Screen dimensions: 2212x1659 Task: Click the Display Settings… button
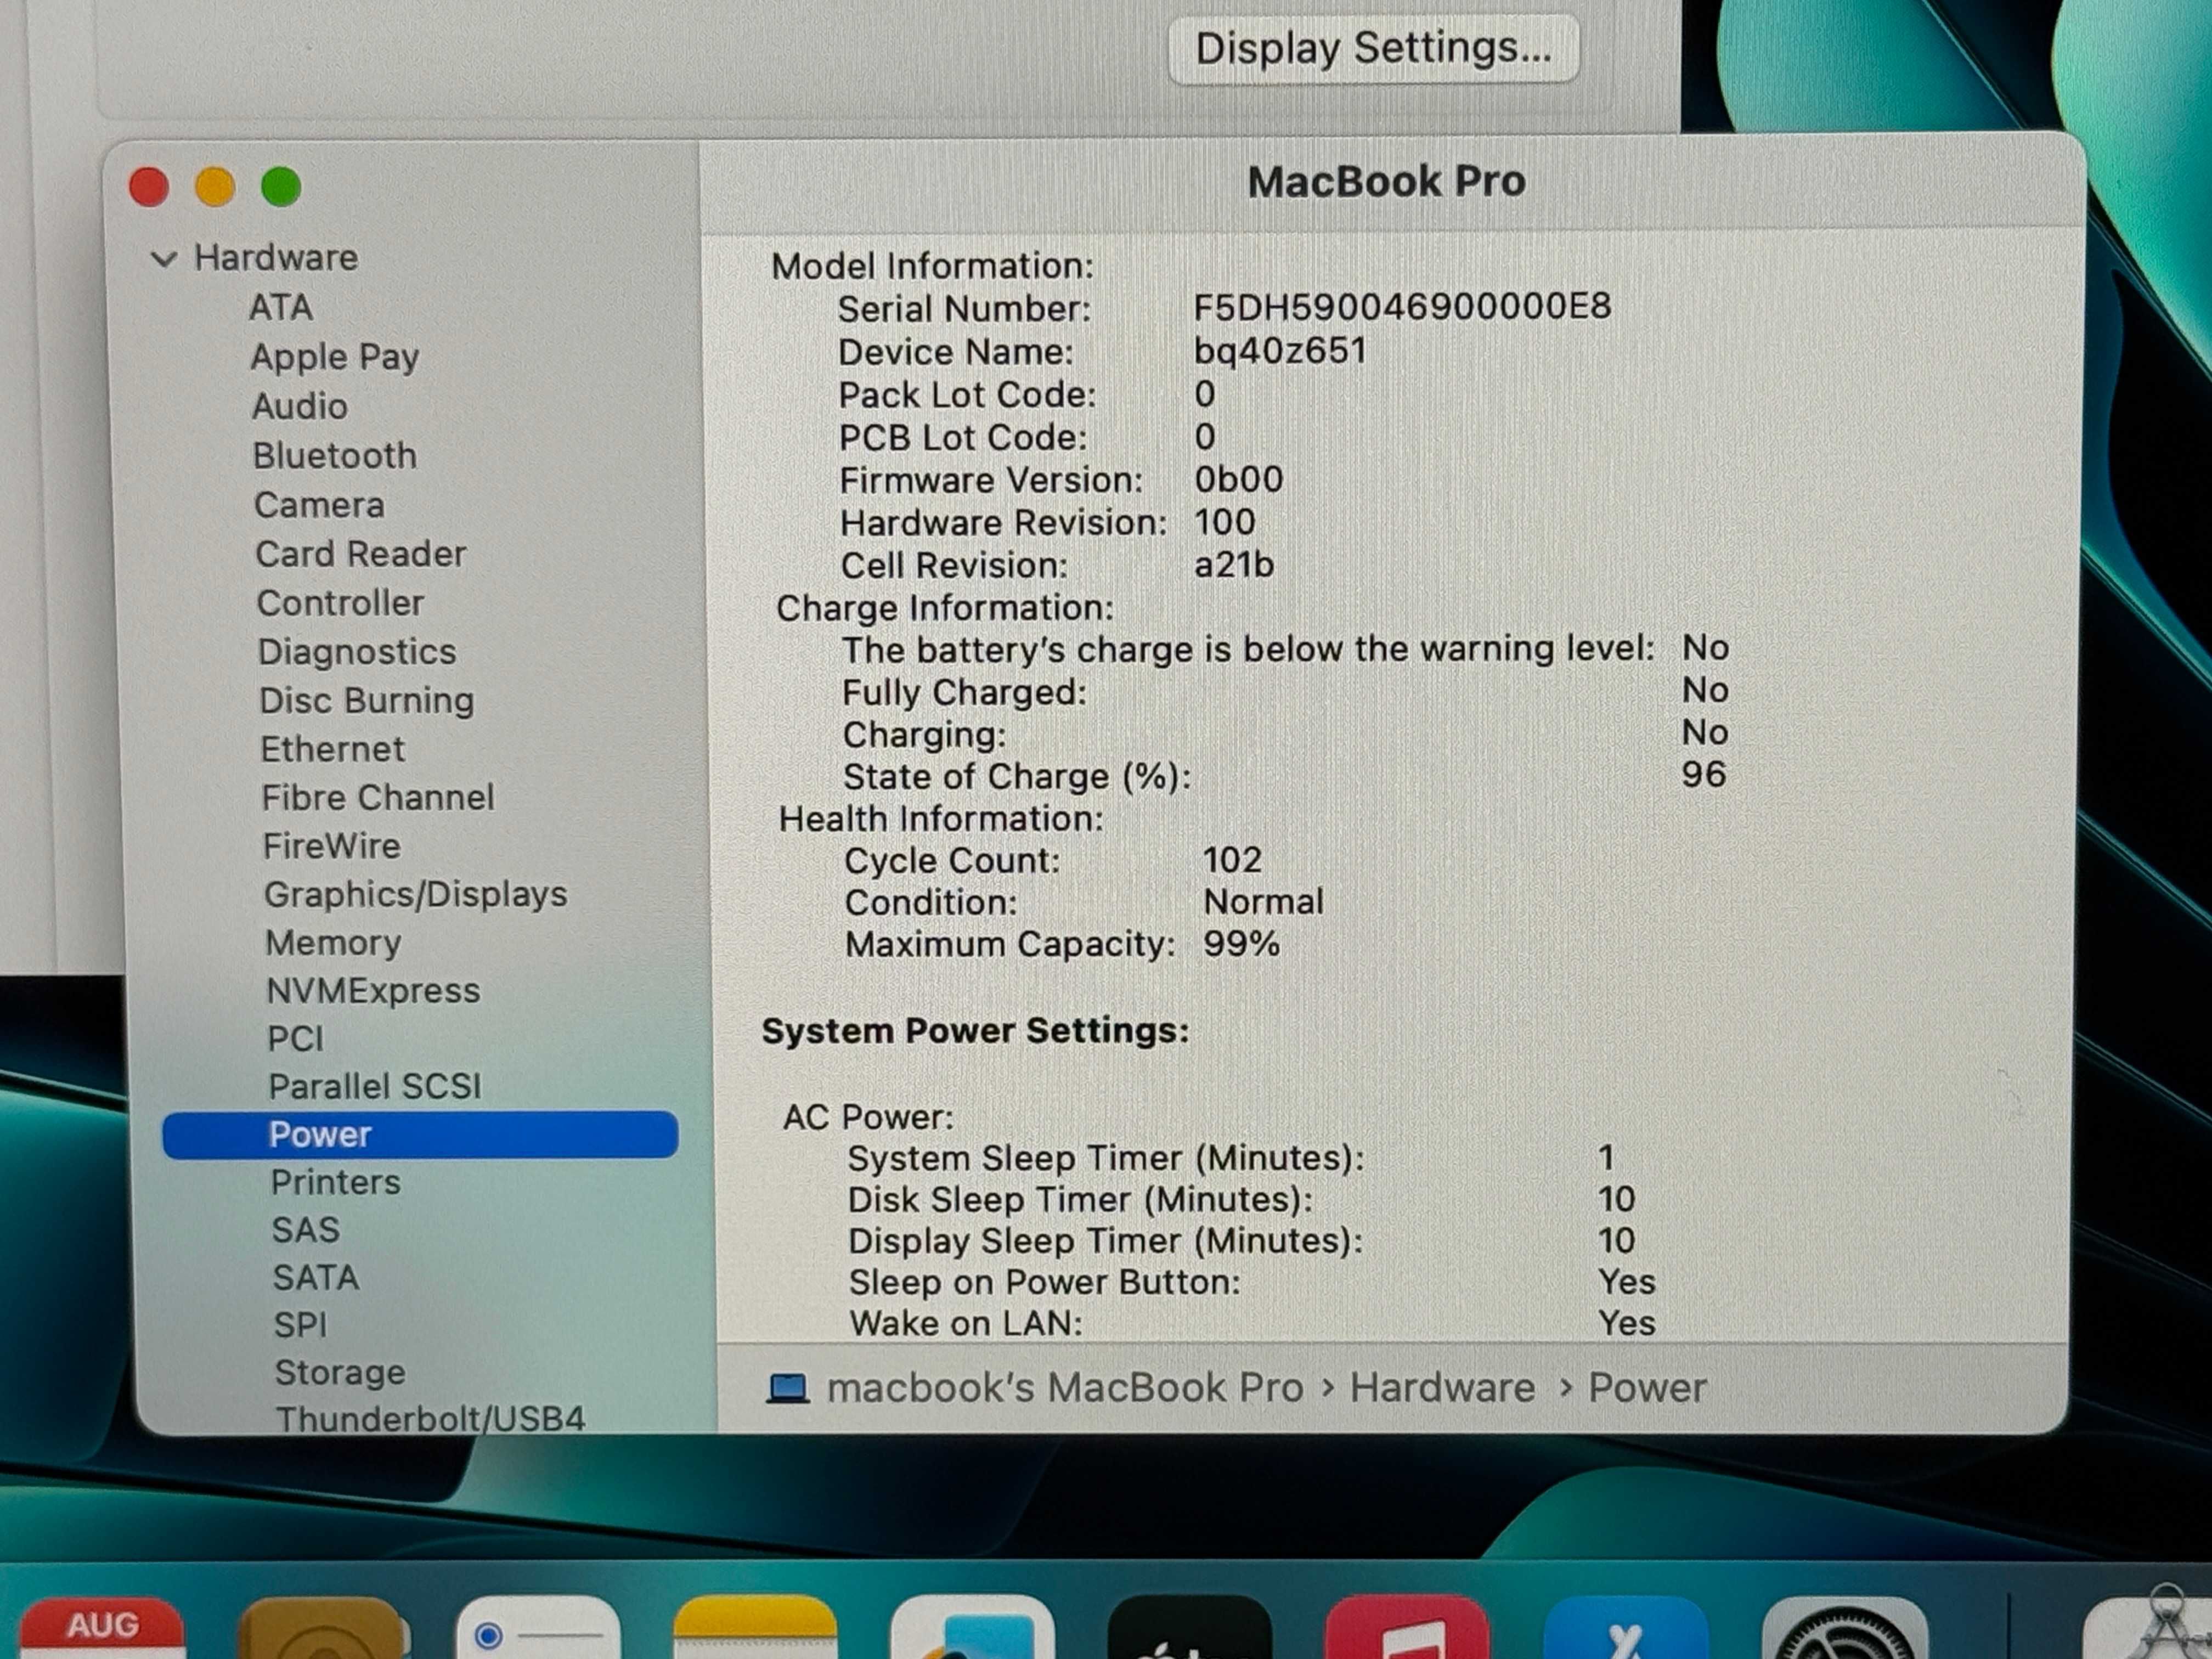point(1373,48)
